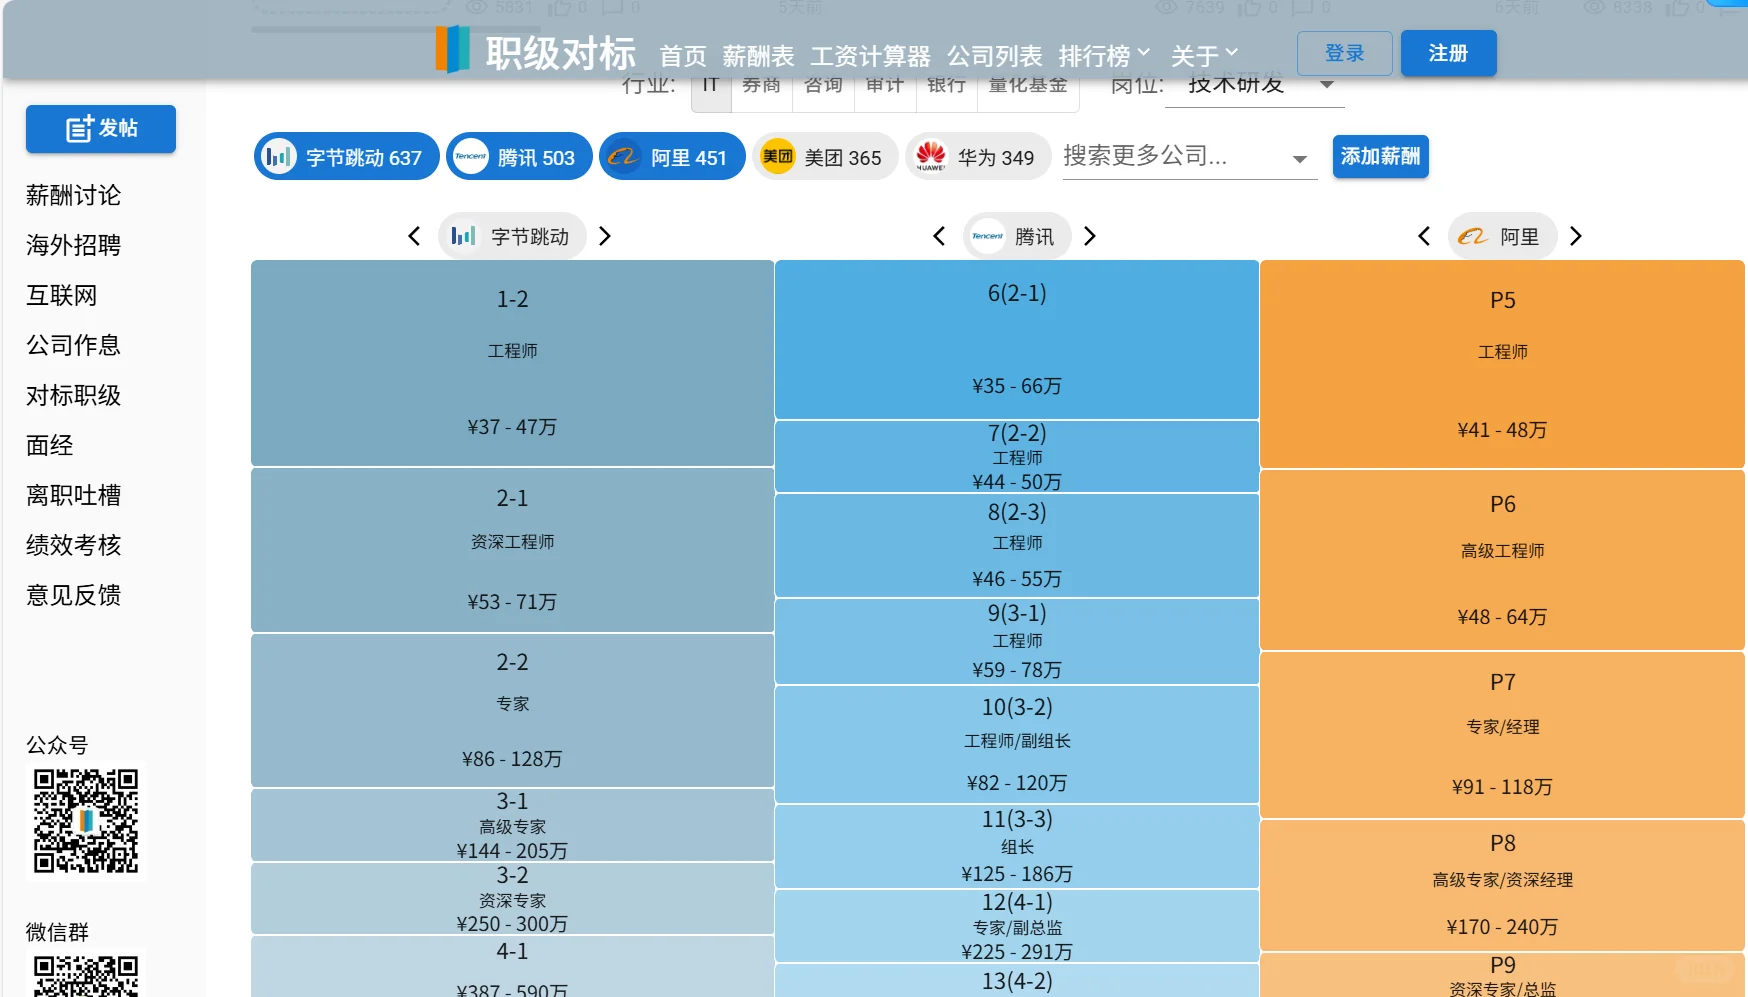
Task: Click right arrow beside 腾讯 column
Action: 1090,236
